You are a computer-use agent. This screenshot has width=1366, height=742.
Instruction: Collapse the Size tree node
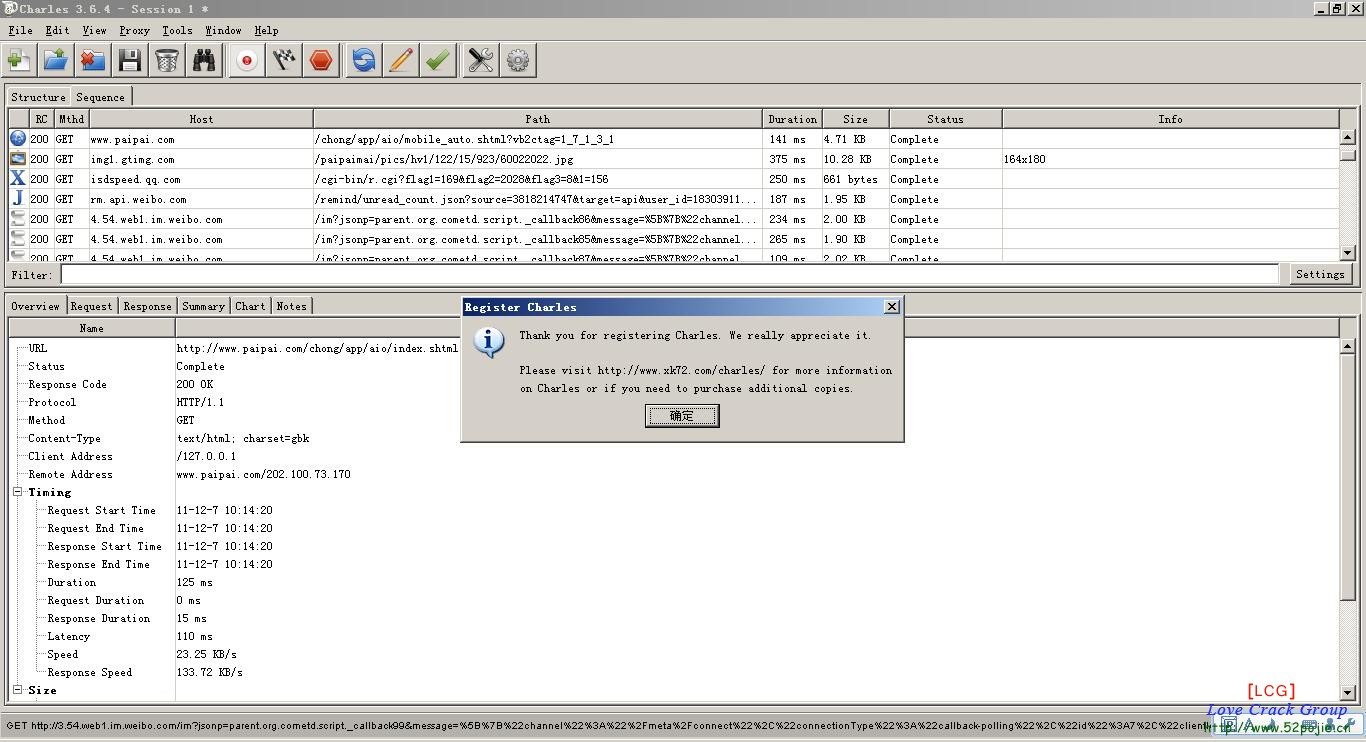(18, 690)
